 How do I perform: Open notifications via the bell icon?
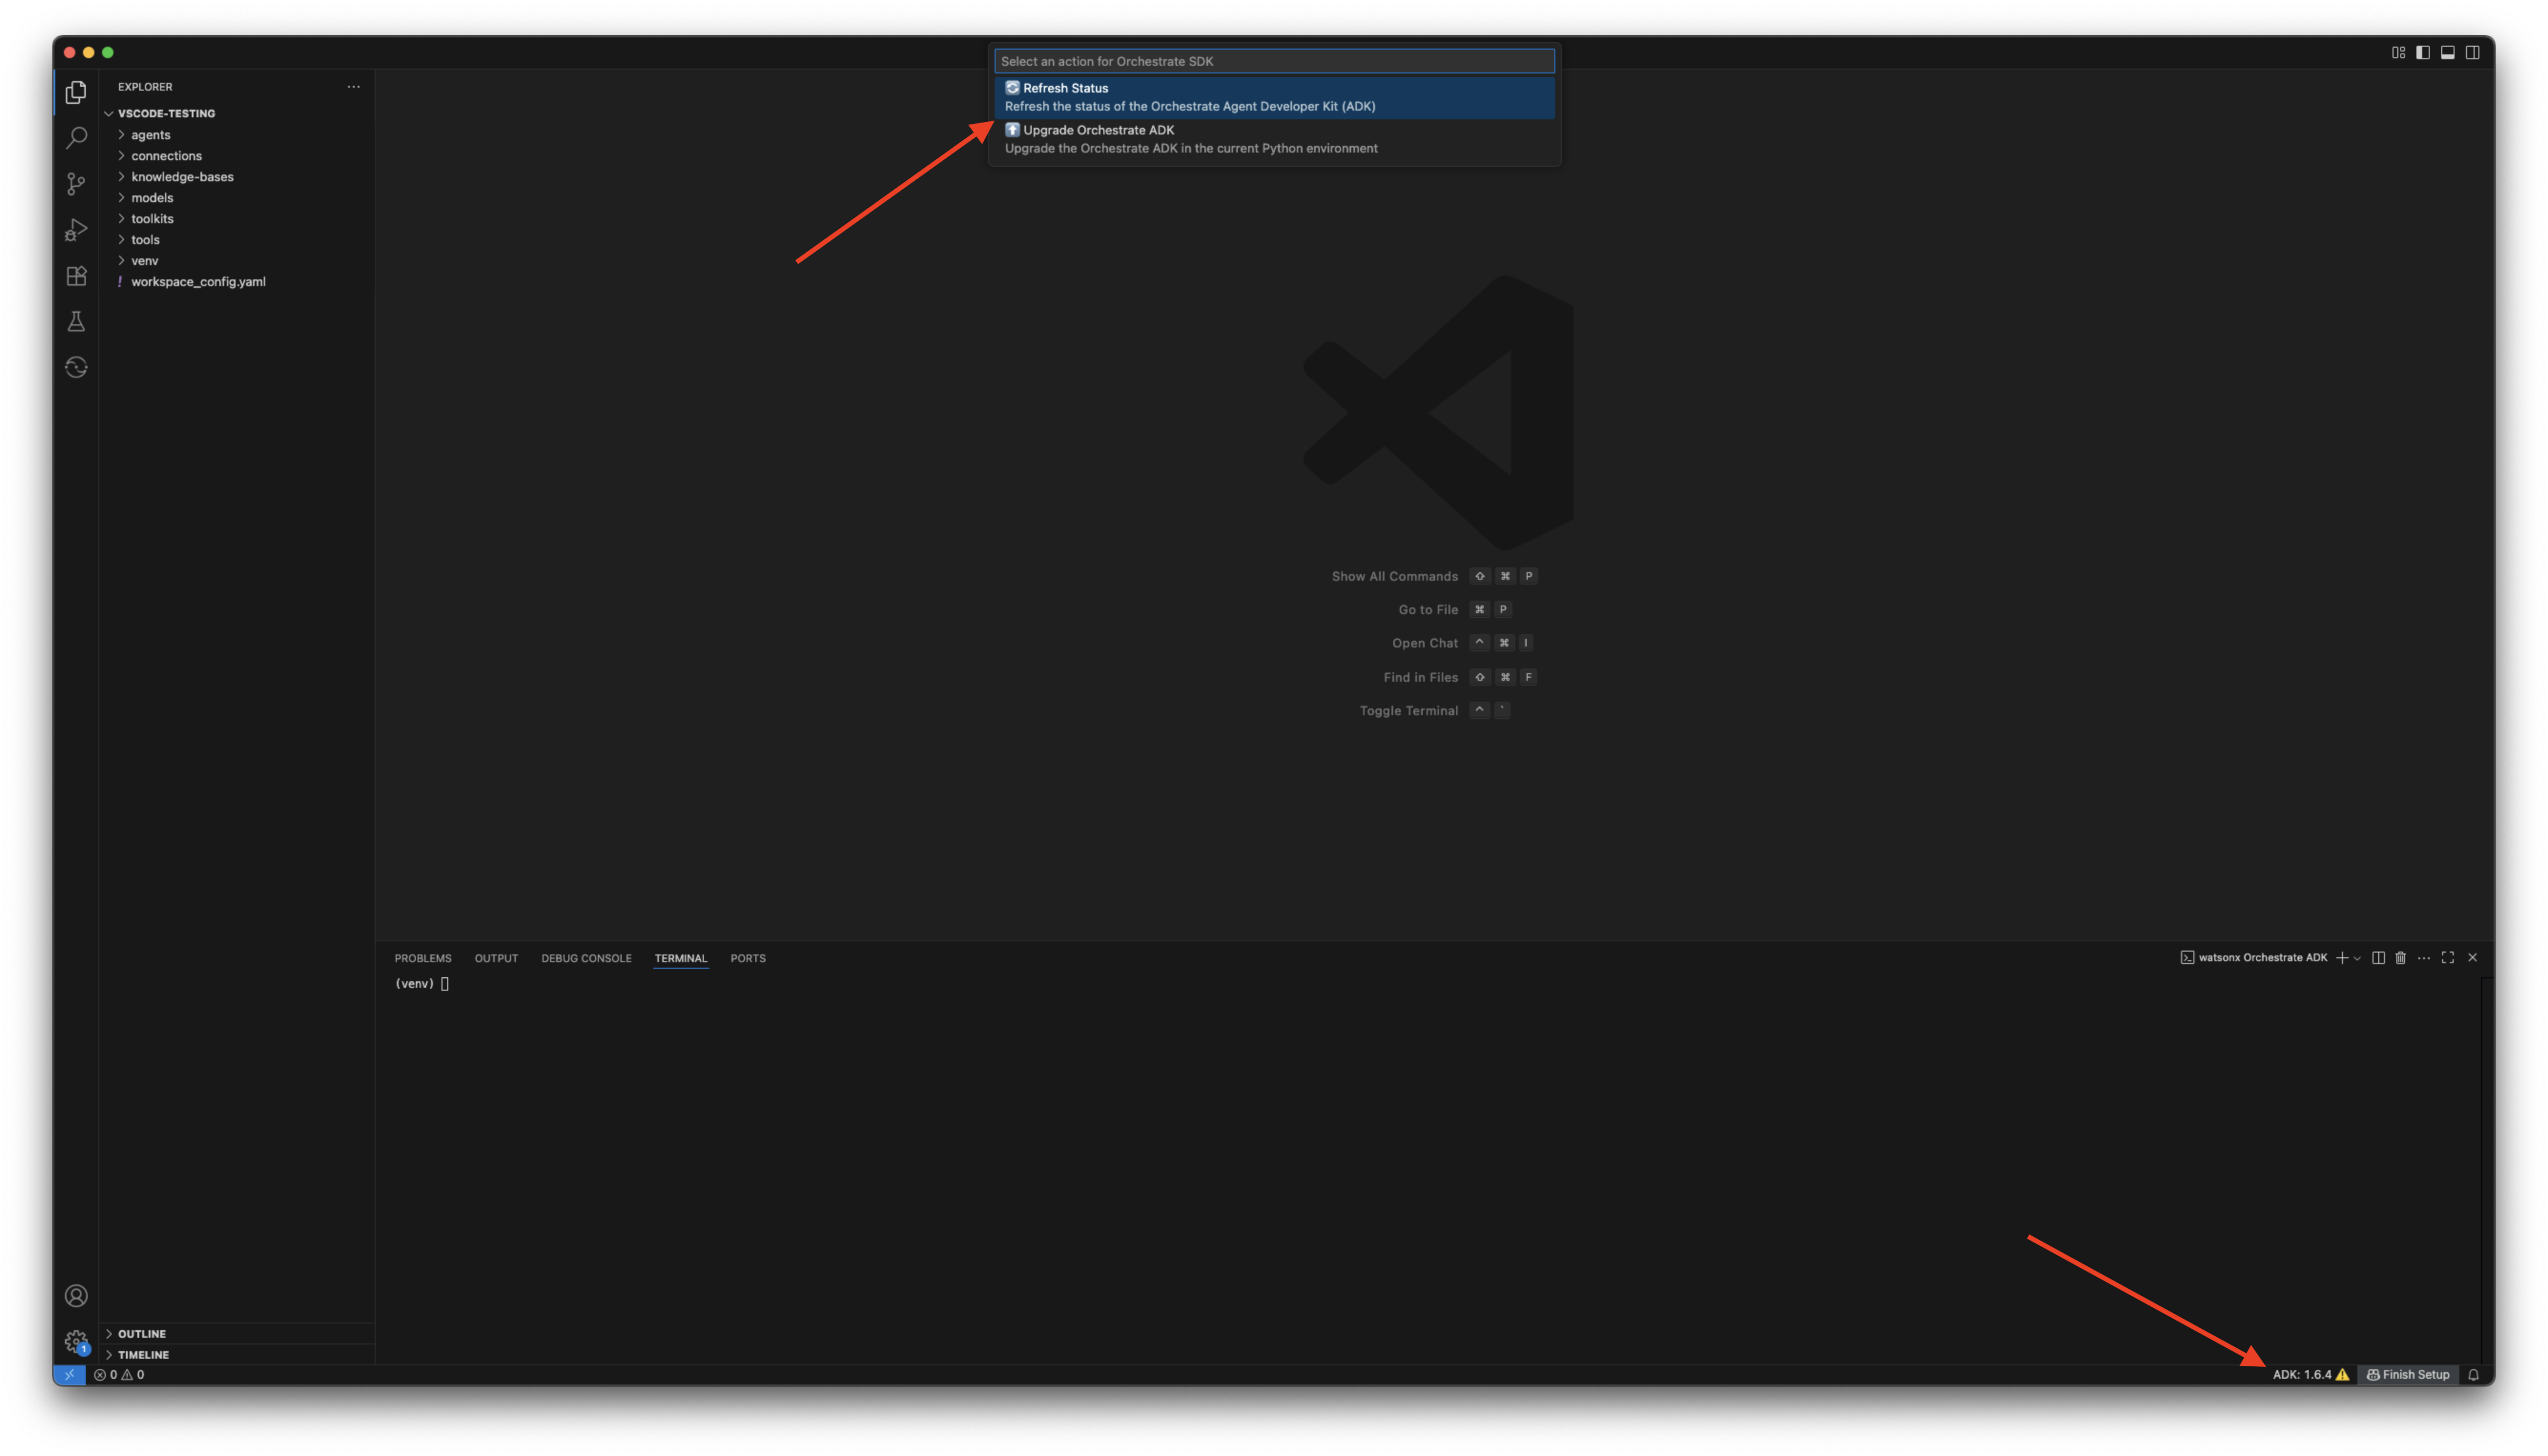(2473, 1374)
